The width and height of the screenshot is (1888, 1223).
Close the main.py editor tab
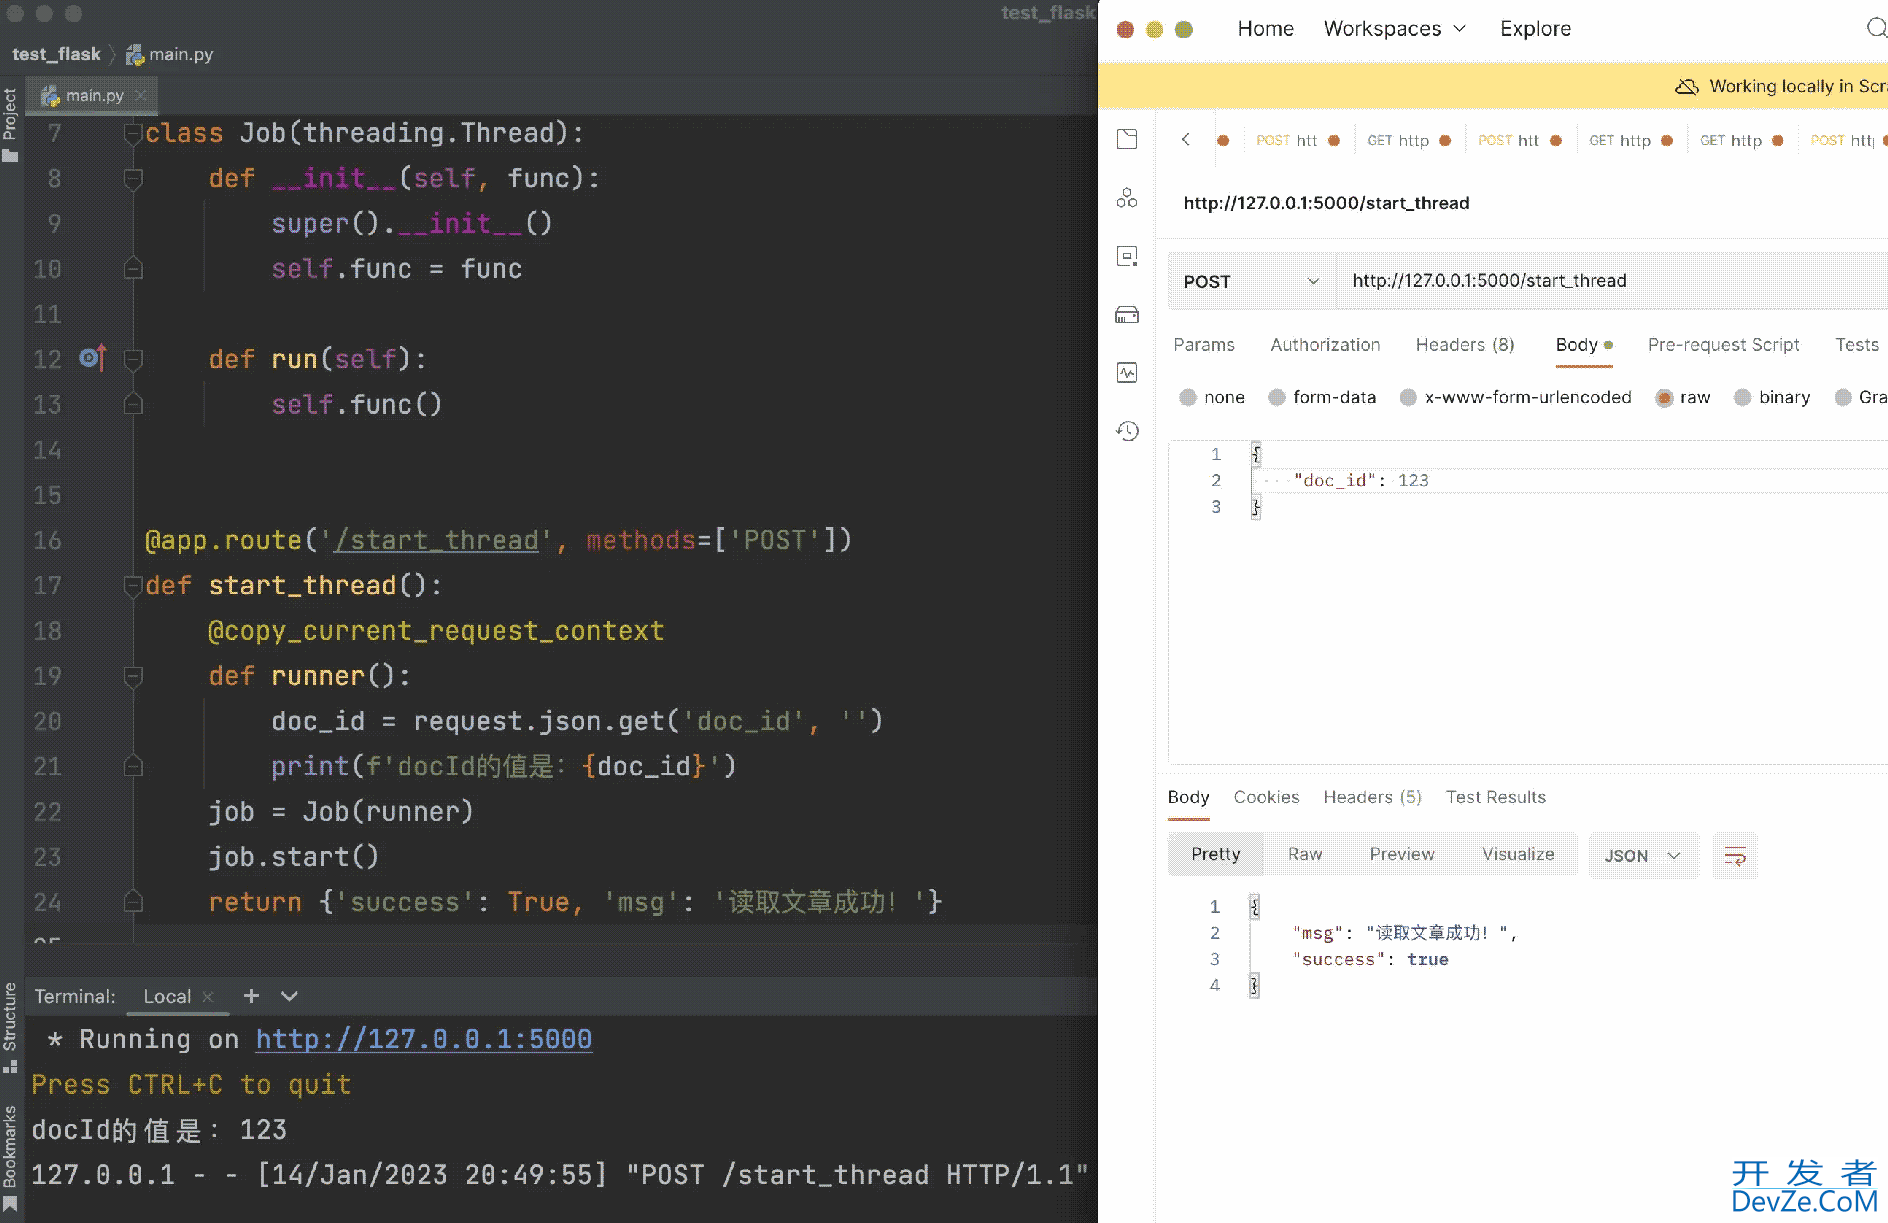click(140, 96)
